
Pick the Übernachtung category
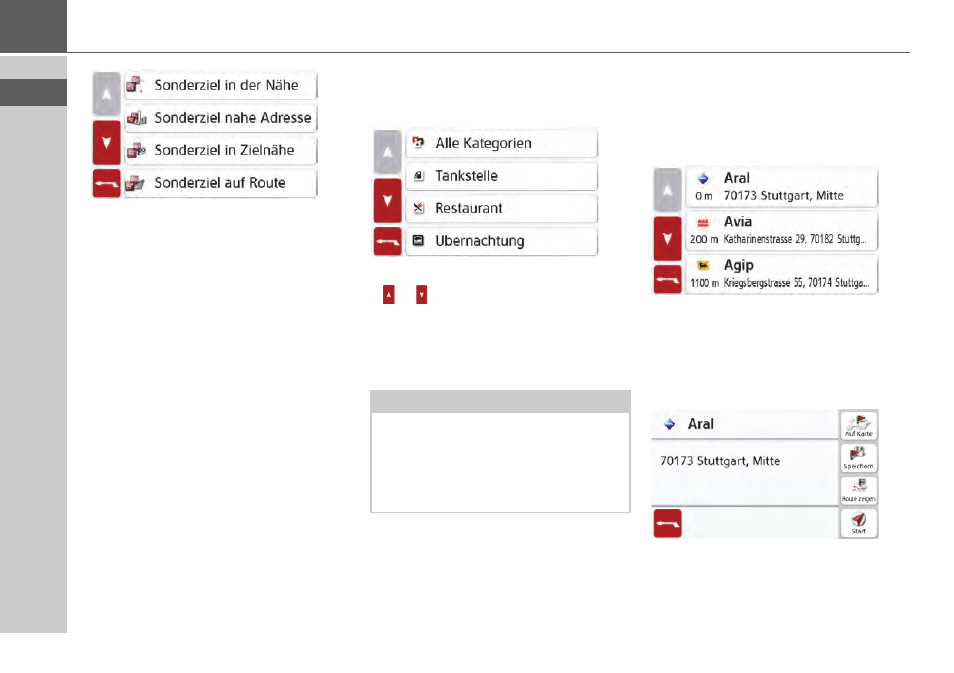pyautogui.click(x=501, y=241)
